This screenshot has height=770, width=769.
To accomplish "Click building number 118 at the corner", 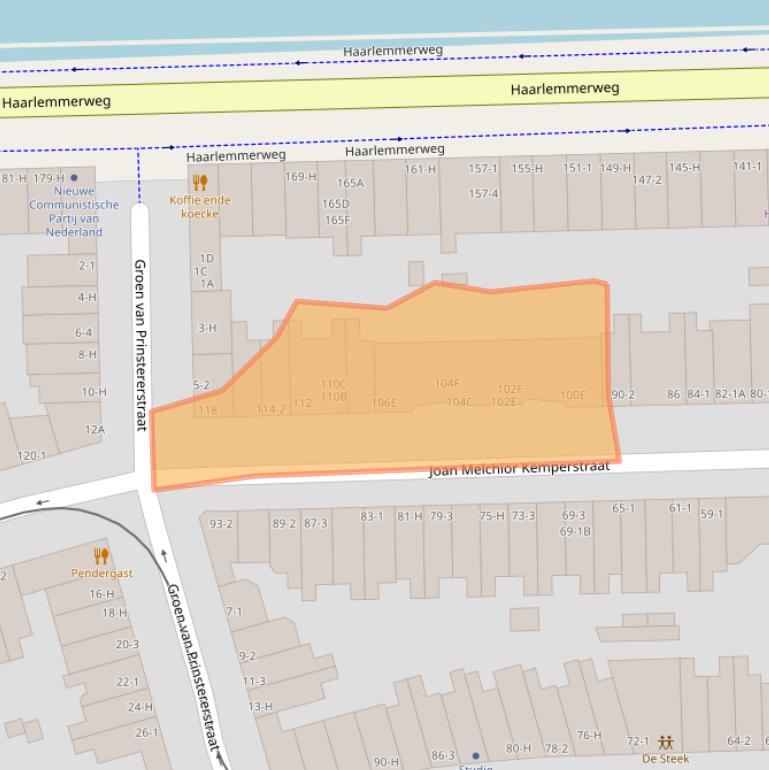I will click(208, 410).
